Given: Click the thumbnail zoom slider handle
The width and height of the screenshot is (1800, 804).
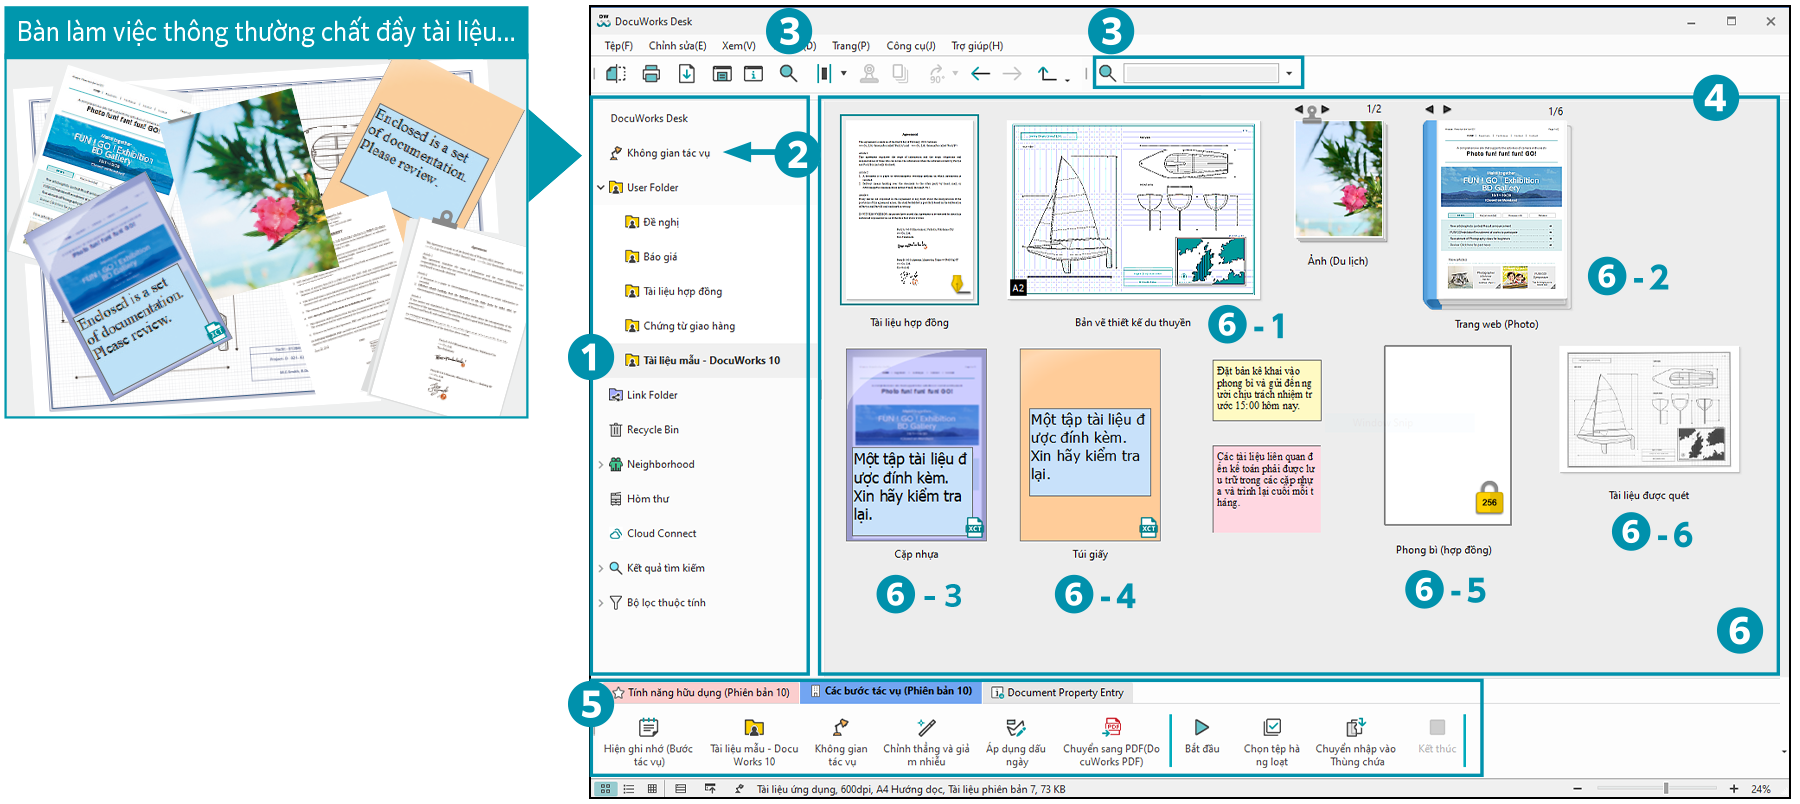Looking at the screenshot, I should tap(1666, 789).
